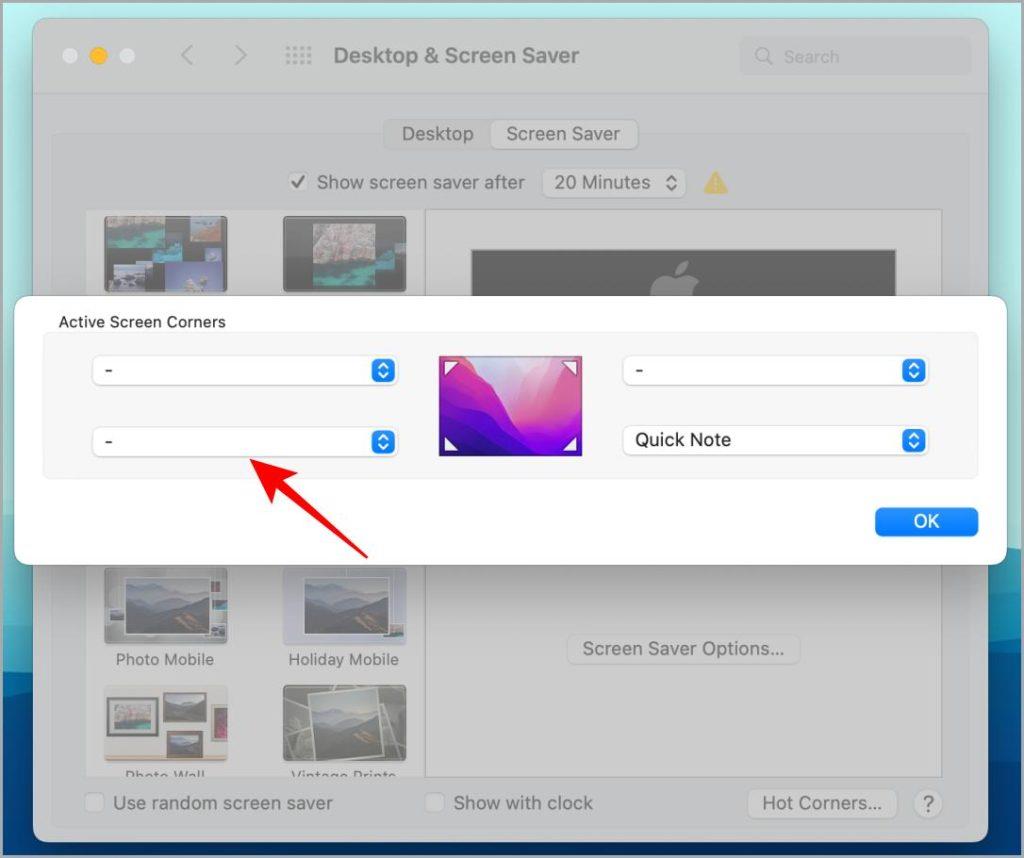Select the second screen saver thumbnail in top row

(x=344, y=254)
